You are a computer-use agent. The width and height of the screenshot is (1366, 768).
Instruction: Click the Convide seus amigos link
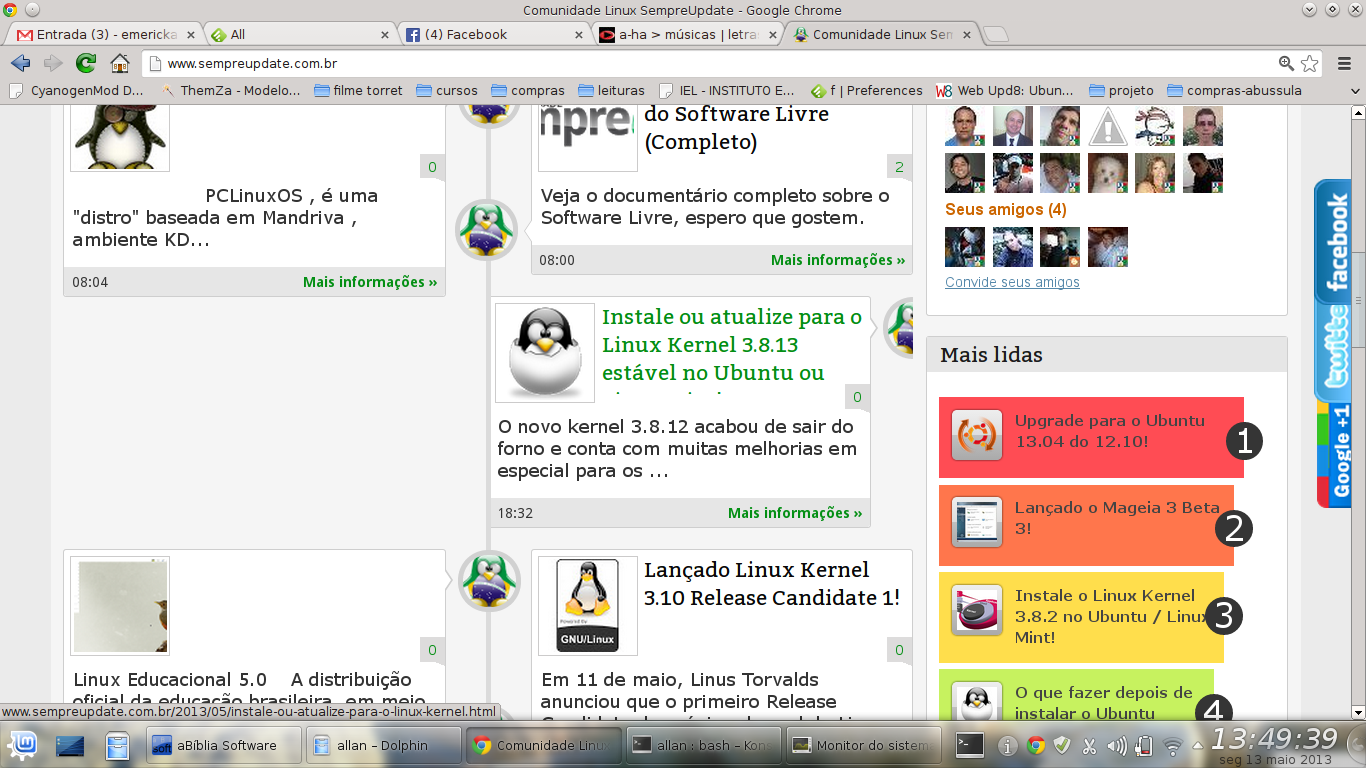1012,282
